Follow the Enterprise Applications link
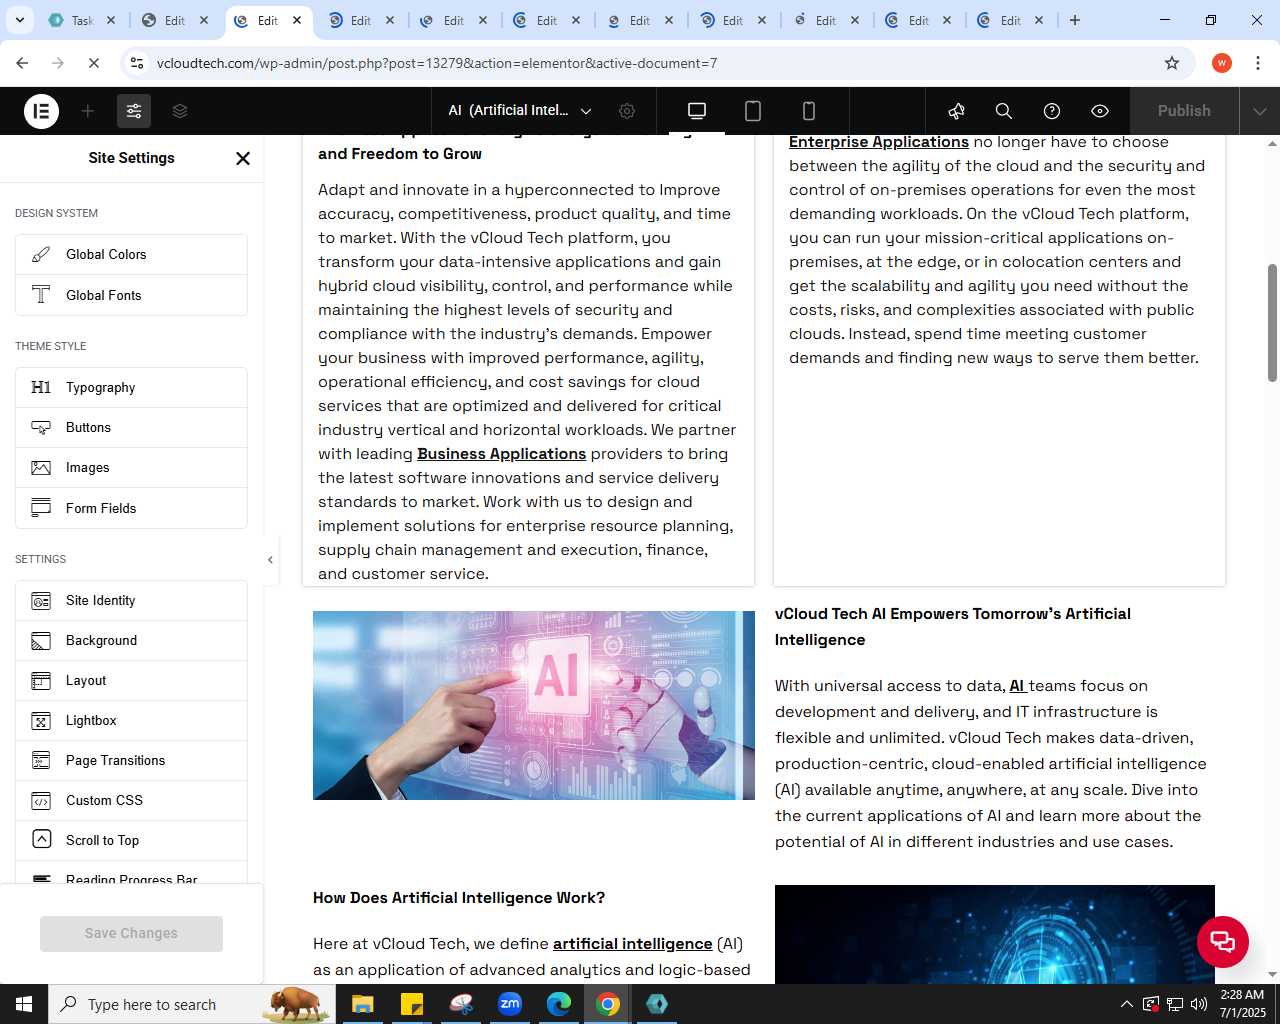 878,142
